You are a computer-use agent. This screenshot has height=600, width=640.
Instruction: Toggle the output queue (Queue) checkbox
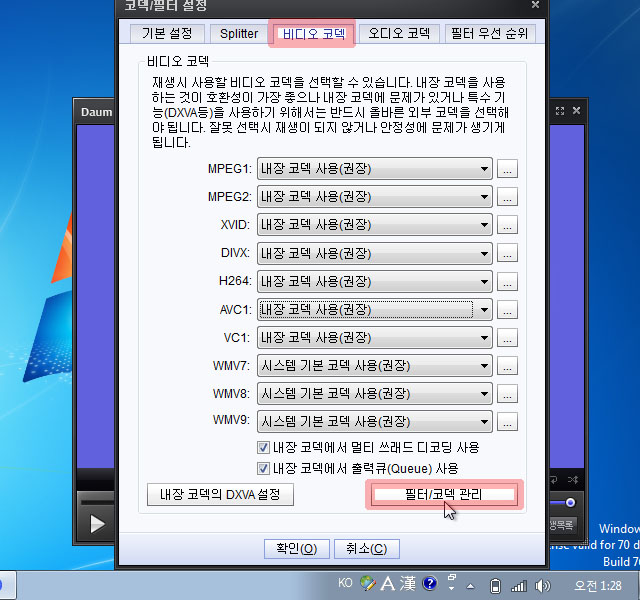[x=264, y=468]
